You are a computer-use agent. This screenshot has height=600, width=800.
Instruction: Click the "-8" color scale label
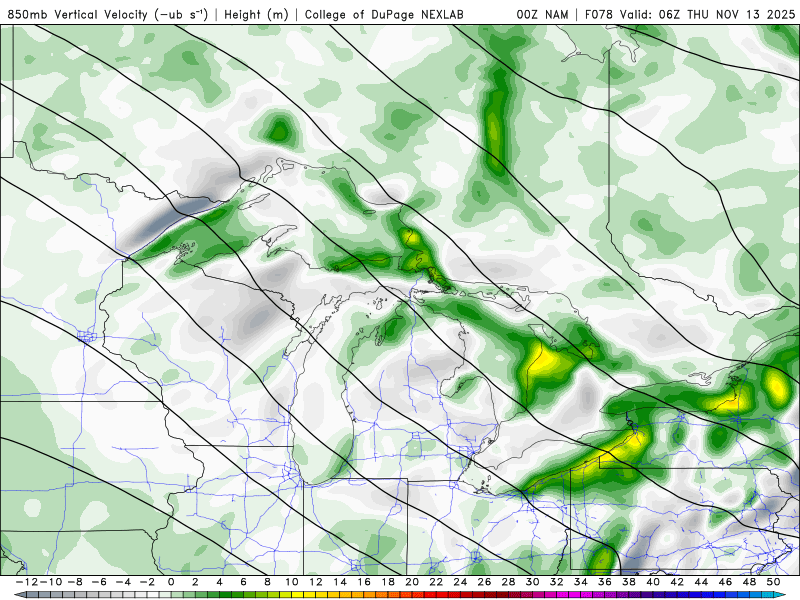(x=75, y=582)
